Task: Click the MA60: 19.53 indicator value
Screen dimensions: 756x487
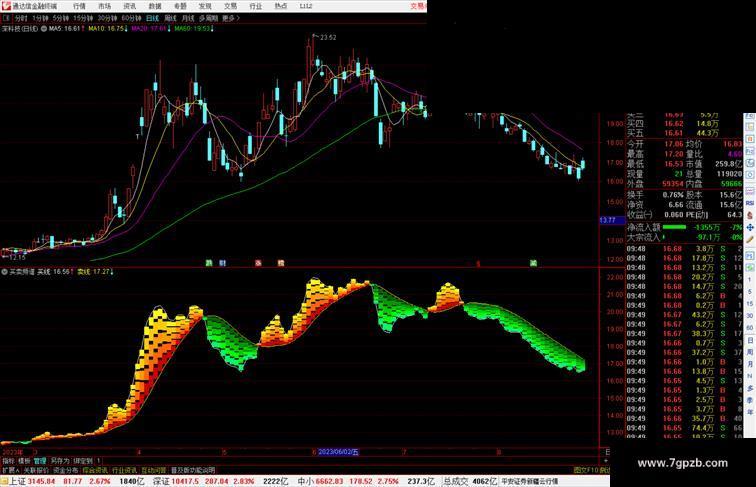Action: pos(194,29)
